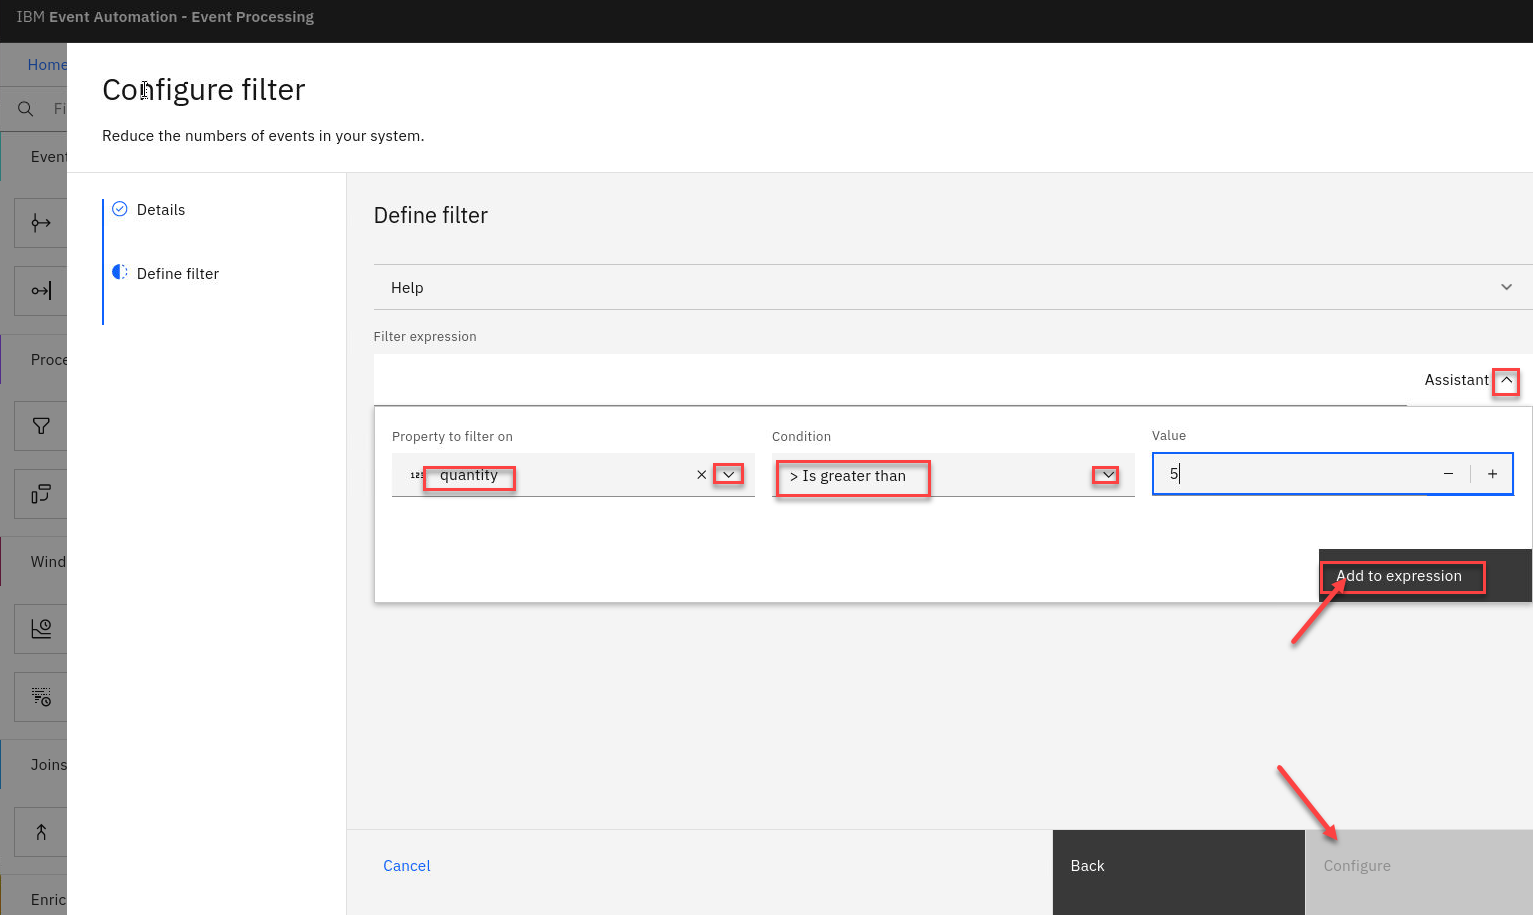Image resolution: width=1533 pixels, height=915 pixels.
Task: Select the join node icon
Action: click(41, 832)
